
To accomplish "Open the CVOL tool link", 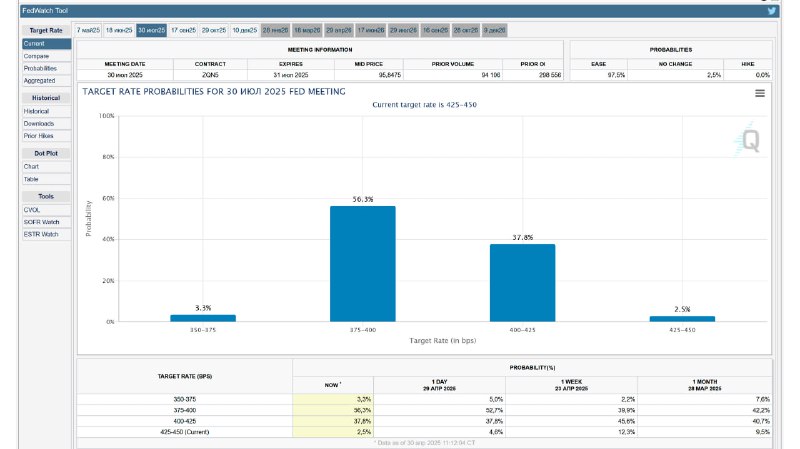I will pos(46,210).
